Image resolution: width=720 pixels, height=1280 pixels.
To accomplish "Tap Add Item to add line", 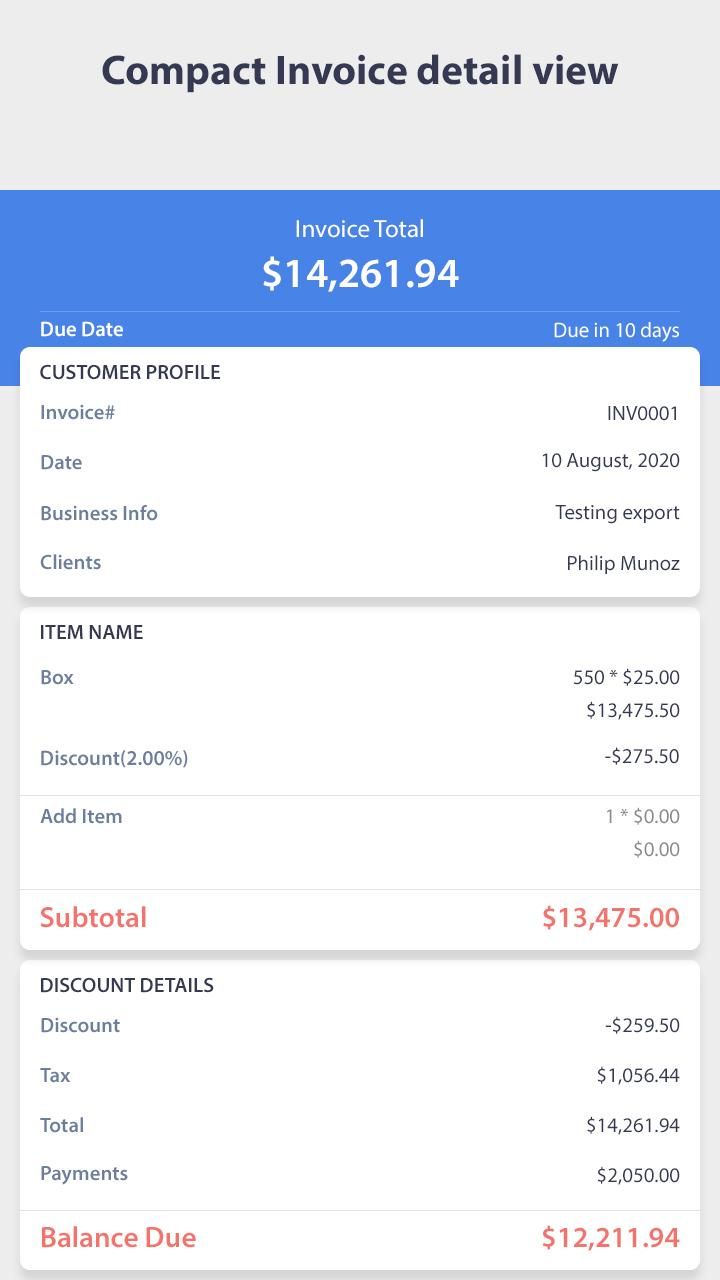I will pos(81,816).
